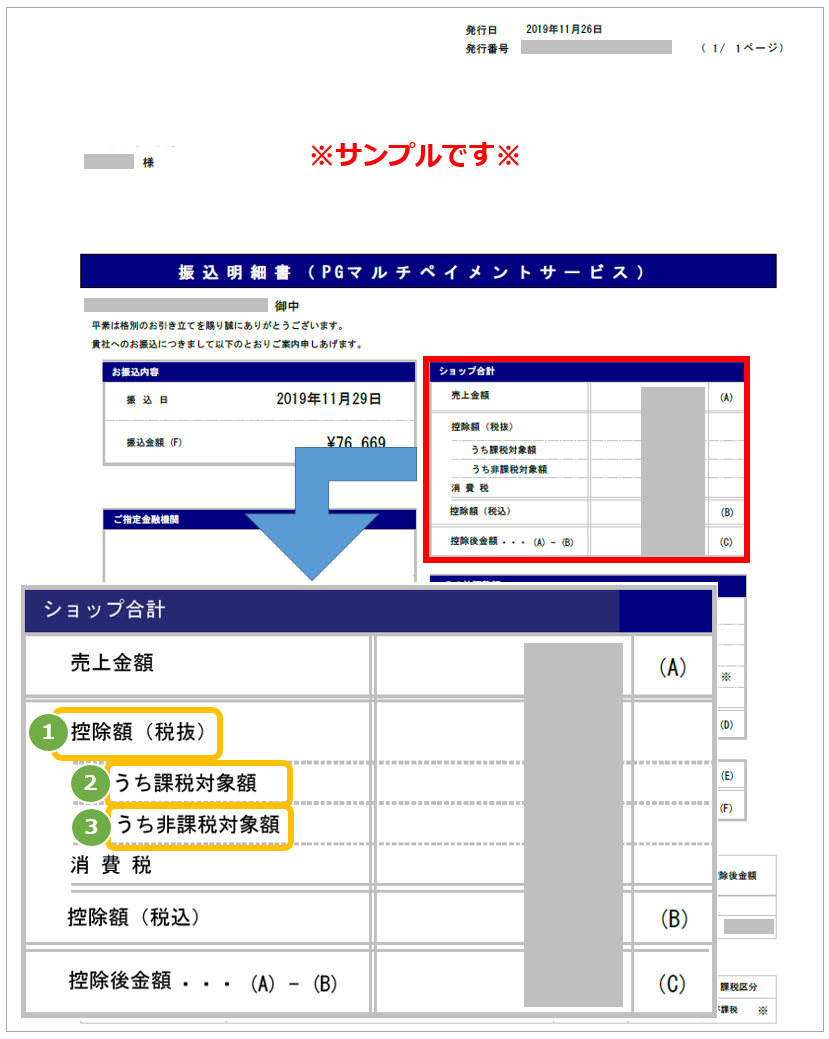Click the 御中 text after the company name
This screenshot has width=829, height=1039.
click(x=287, y=305)
